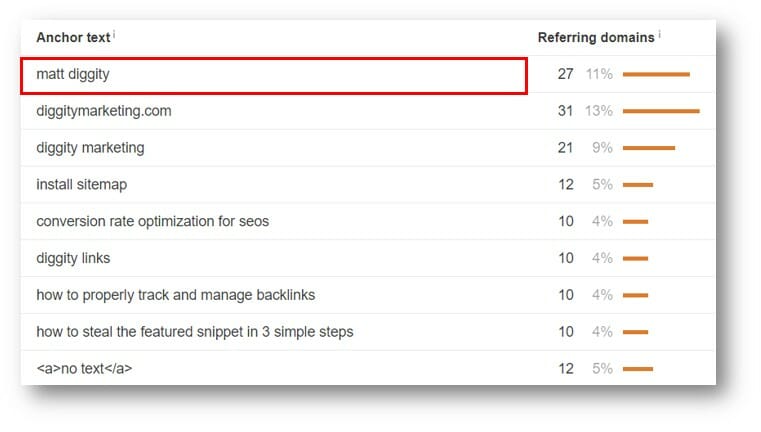The width and height of the screenshot is (761, 432).
Task: Open the "how to steal the featured snippet" anchor
Action: pos(194,331)
